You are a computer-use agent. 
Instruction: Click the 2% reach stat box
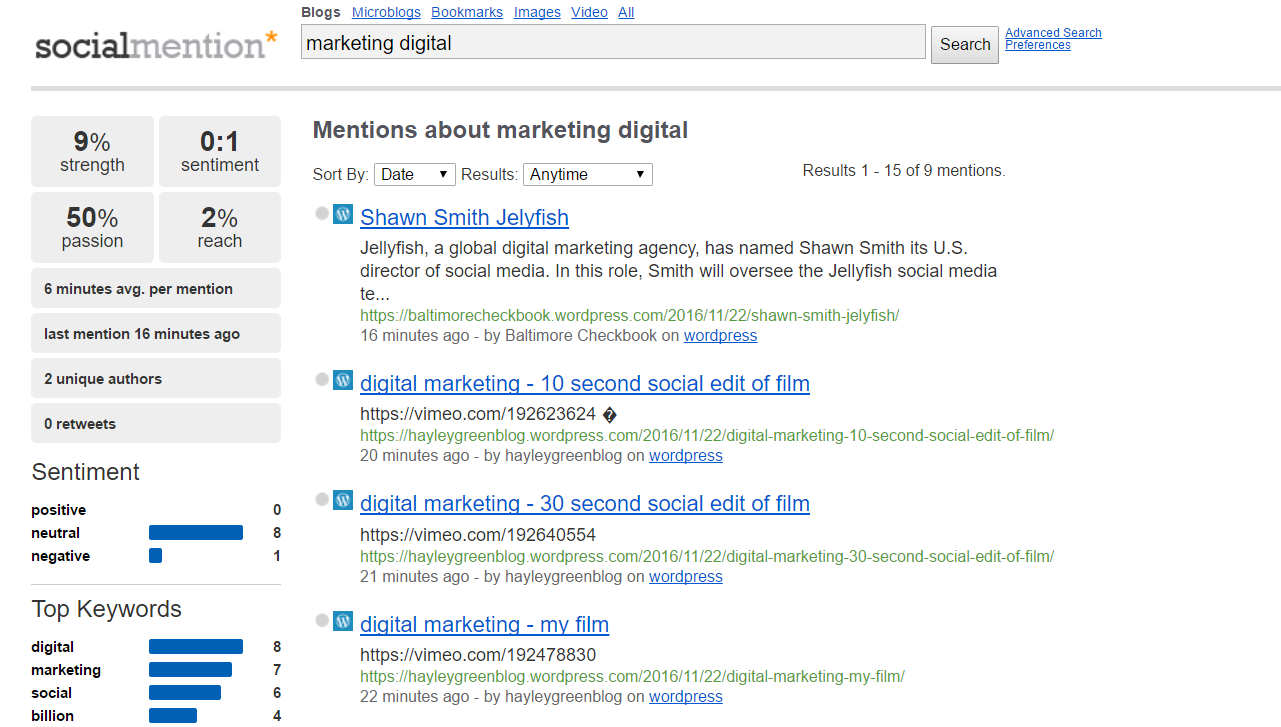[x=220, y=227]
